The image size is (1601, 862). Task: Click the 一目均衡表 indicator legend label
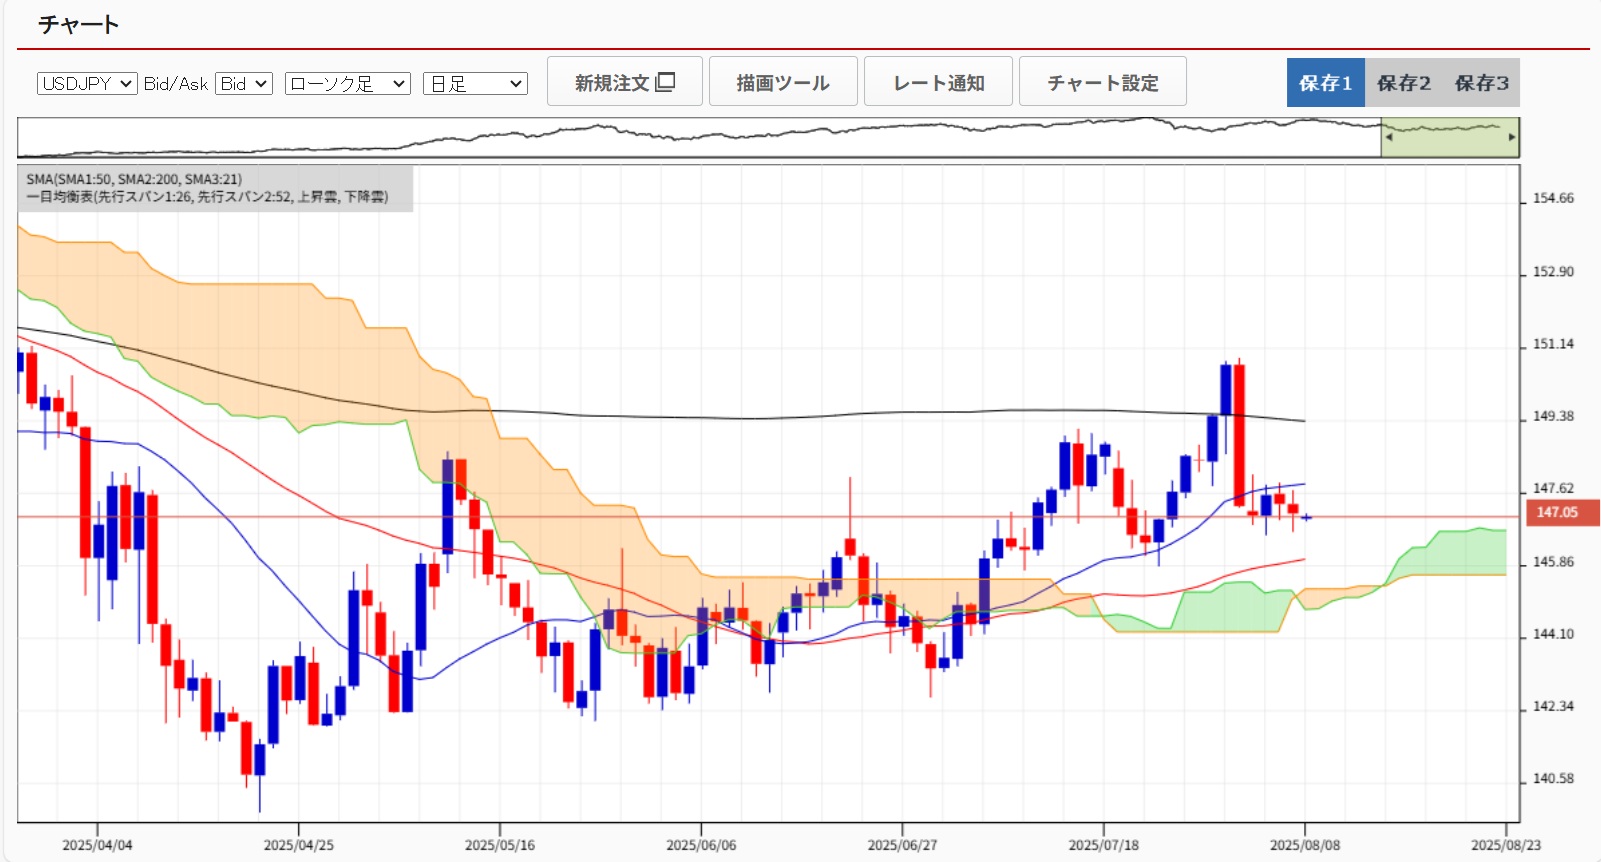[207, 197]
